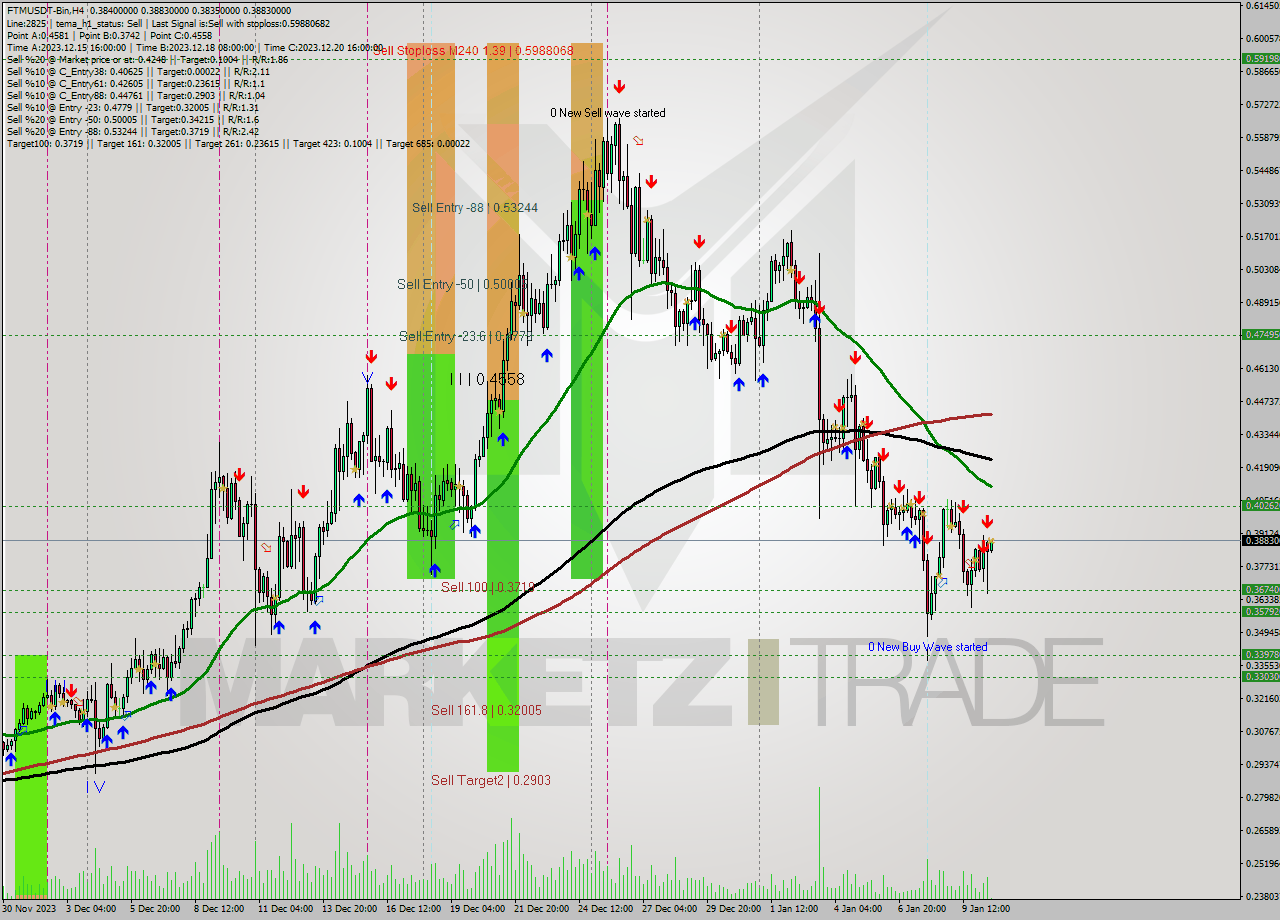
Task: Click the 'Sell 100 | 0.3719' label
Action: coord(488,587)
